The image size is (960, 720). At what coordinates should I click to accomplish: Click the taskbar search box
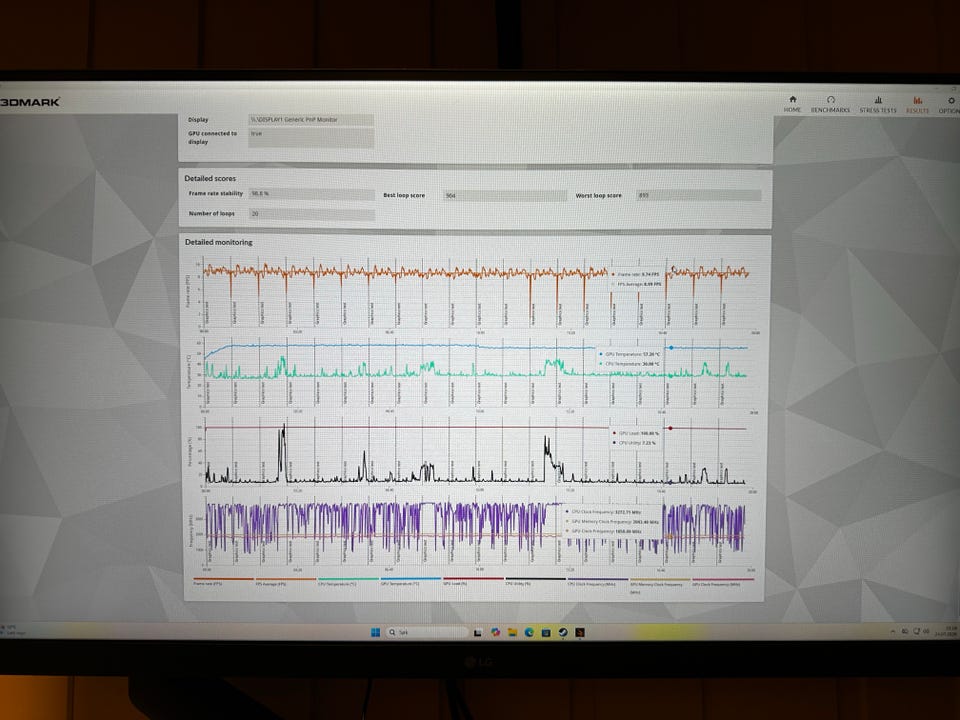point(427,632)
